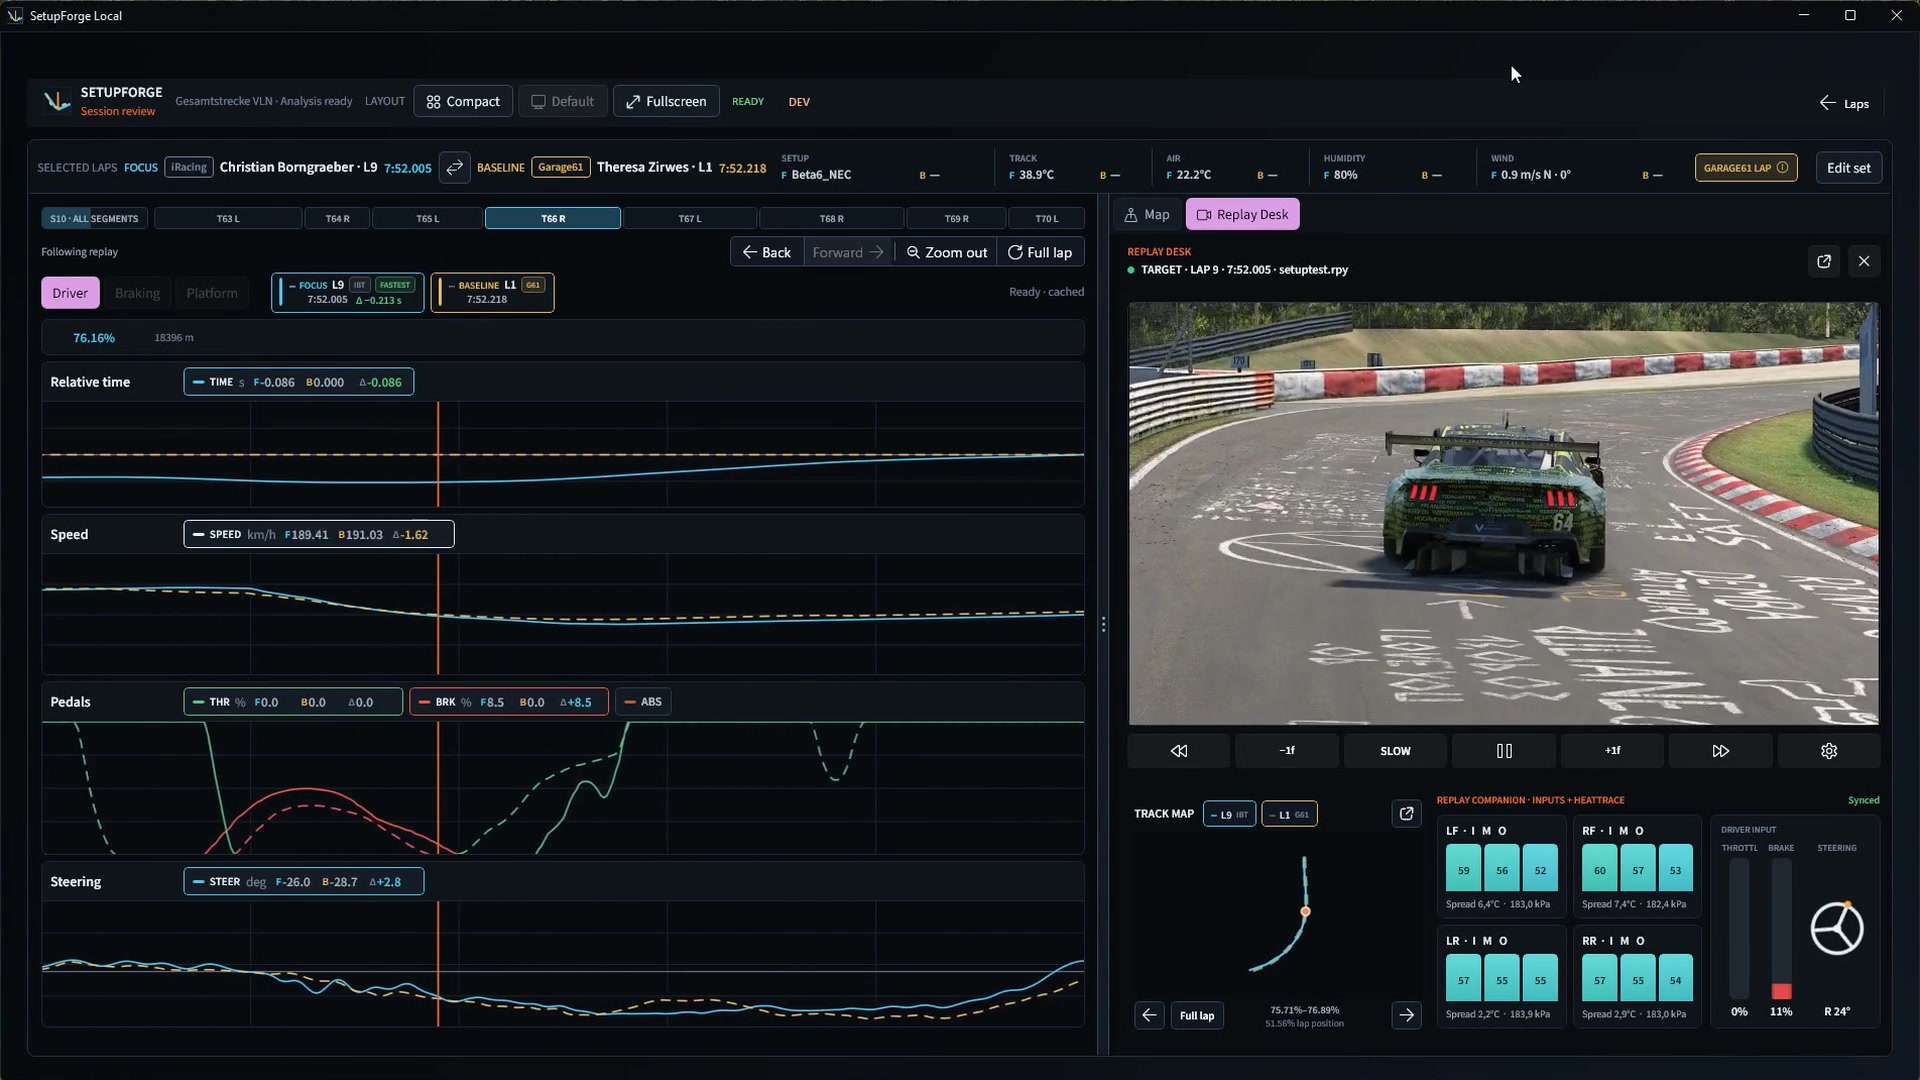Select segment T63 L
The width and height of the screenshot is (1920, 1080).
tap(228, 219)
